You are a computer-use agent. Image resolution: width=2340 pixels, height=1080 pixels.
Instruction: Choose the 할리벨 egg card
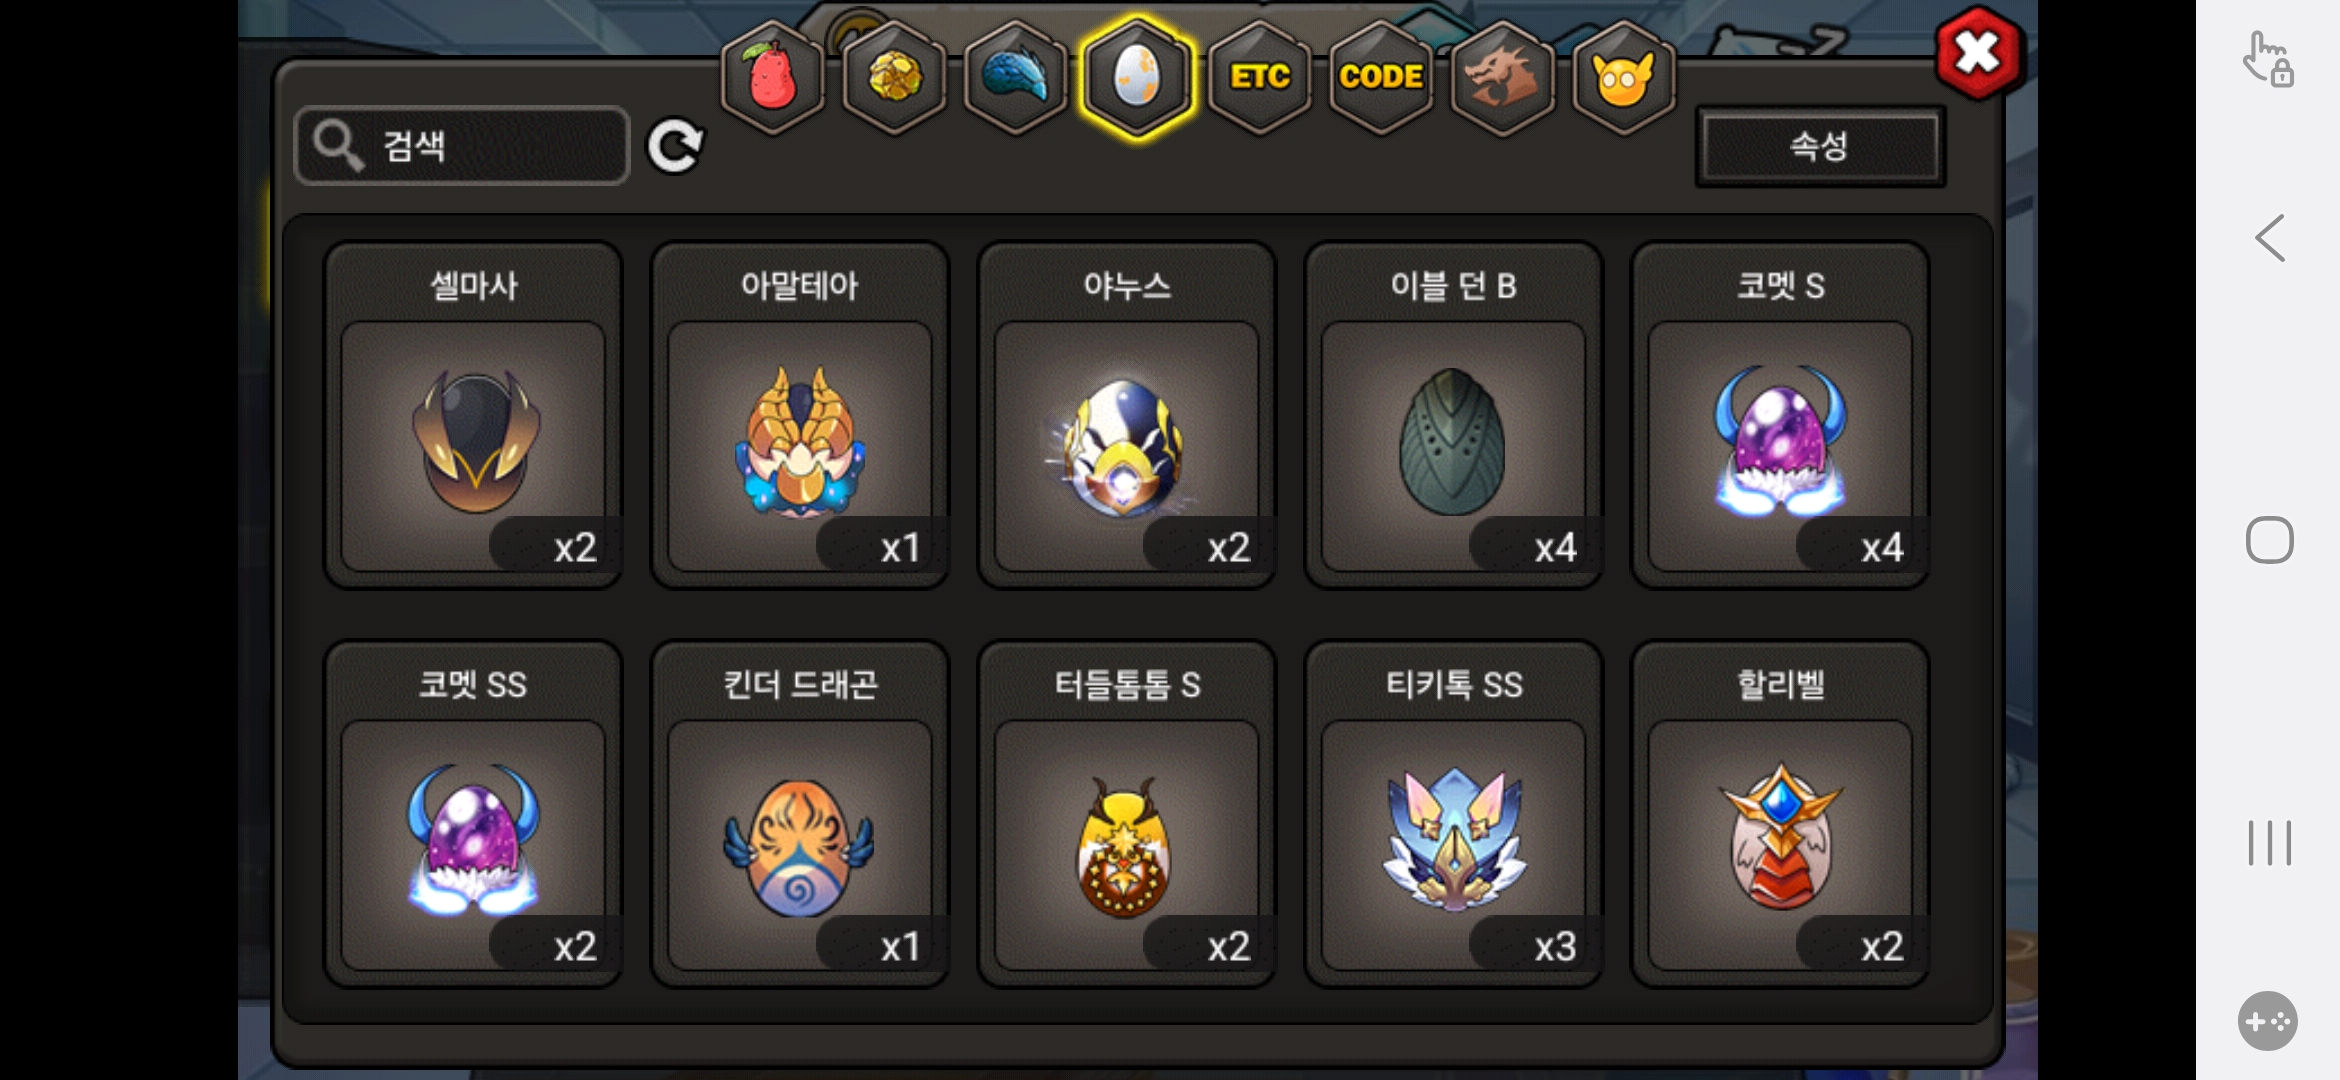tap(1780, 814)
